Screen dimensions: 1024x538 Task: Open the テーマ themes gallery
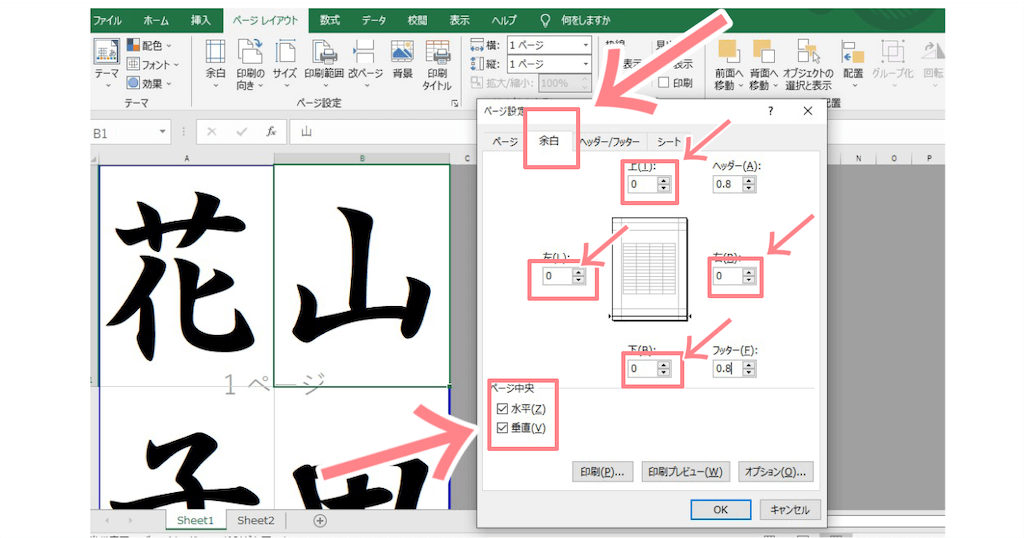tap(106, 62)
